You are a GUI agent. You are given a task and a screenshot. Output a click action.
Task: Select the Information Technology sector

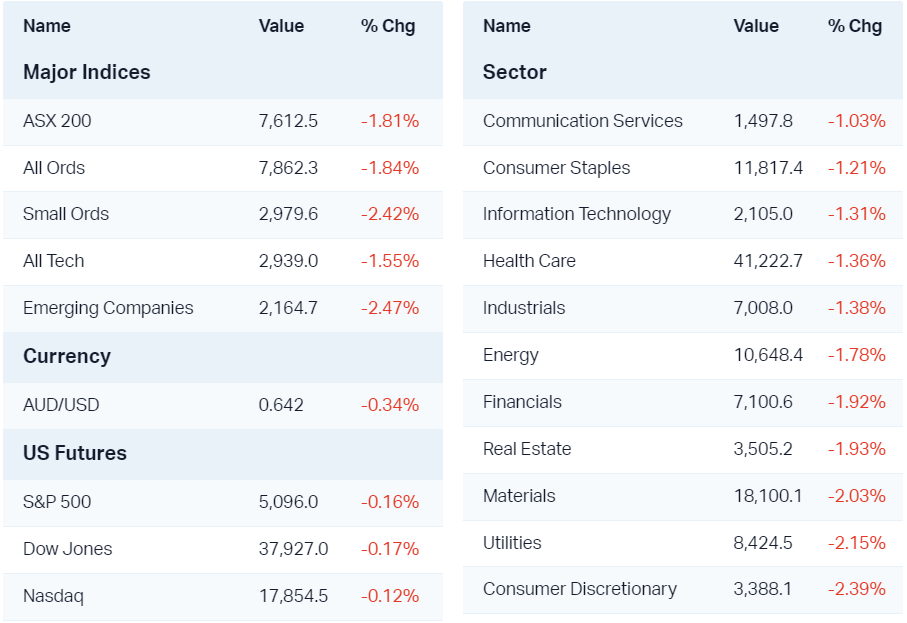click(577, 214)
